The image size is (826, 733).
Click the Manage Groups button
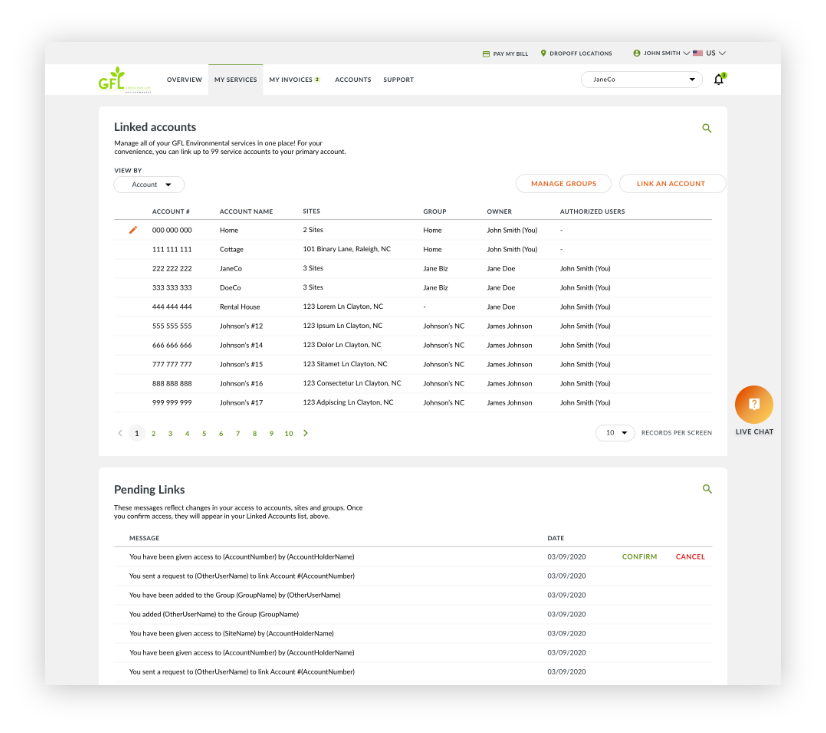pos(563,184)
